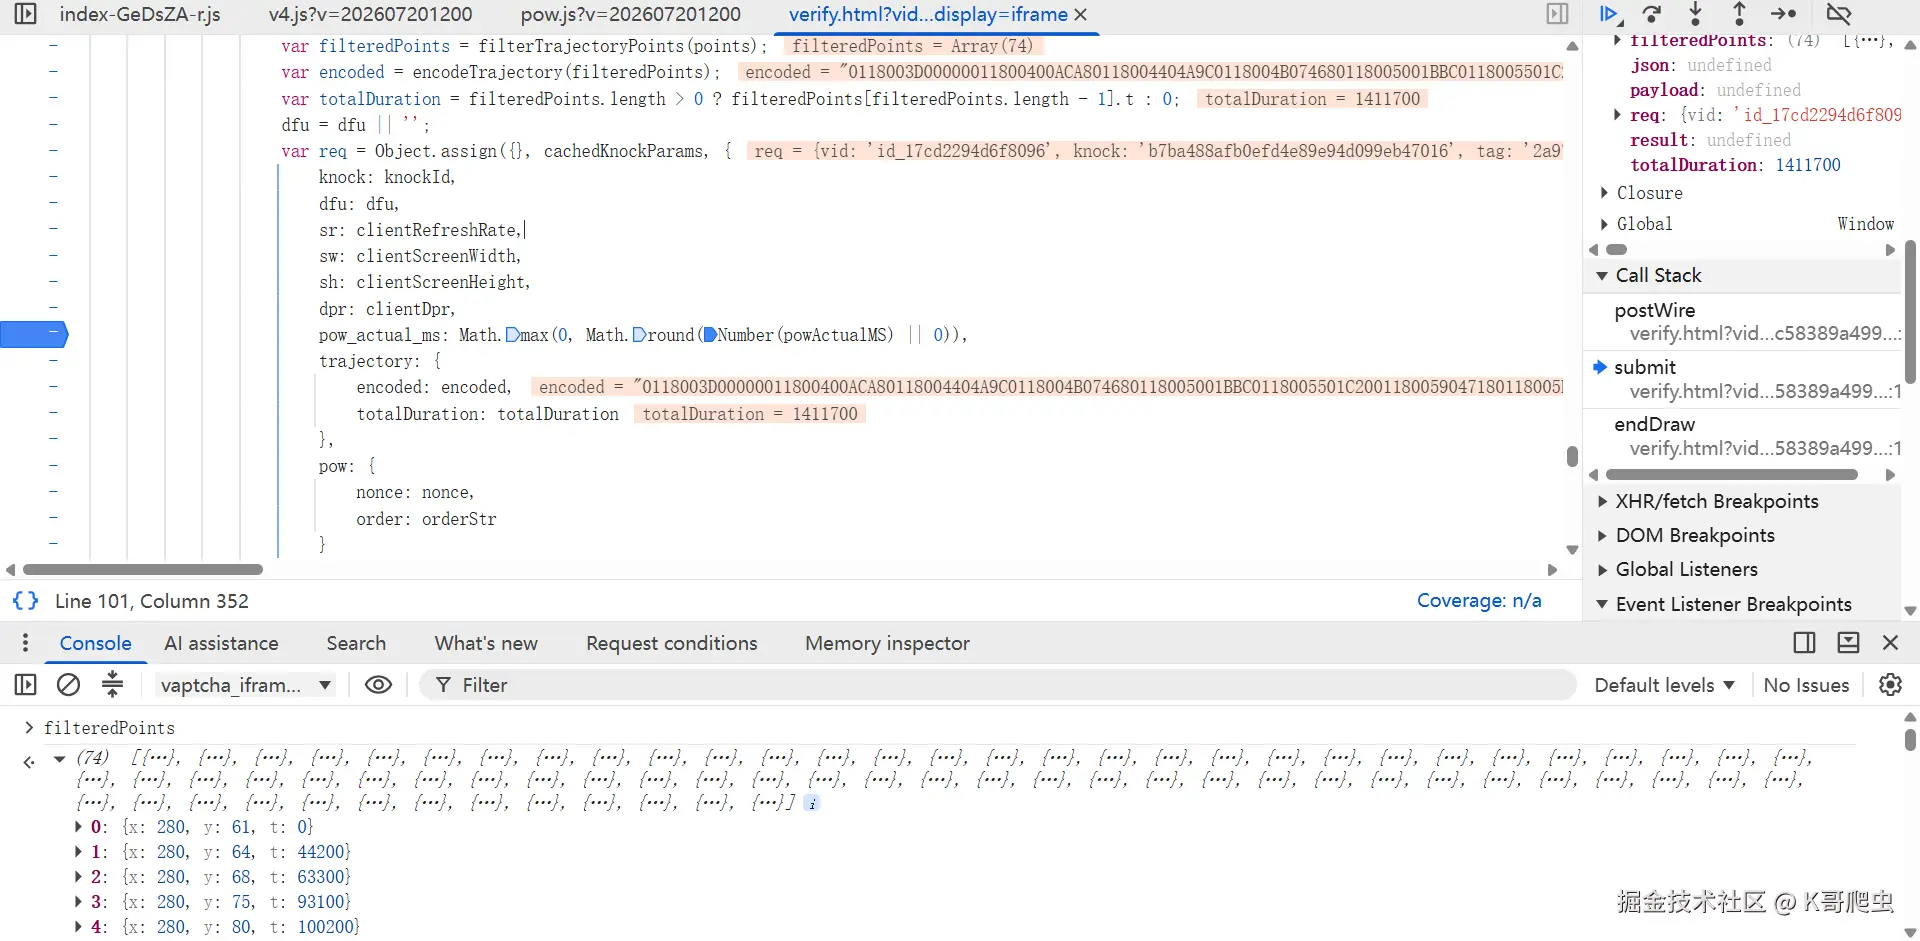Viewport: 1920px width, 941px height.
Task: Step into next function call
Action: click(x=1696, y=14)
